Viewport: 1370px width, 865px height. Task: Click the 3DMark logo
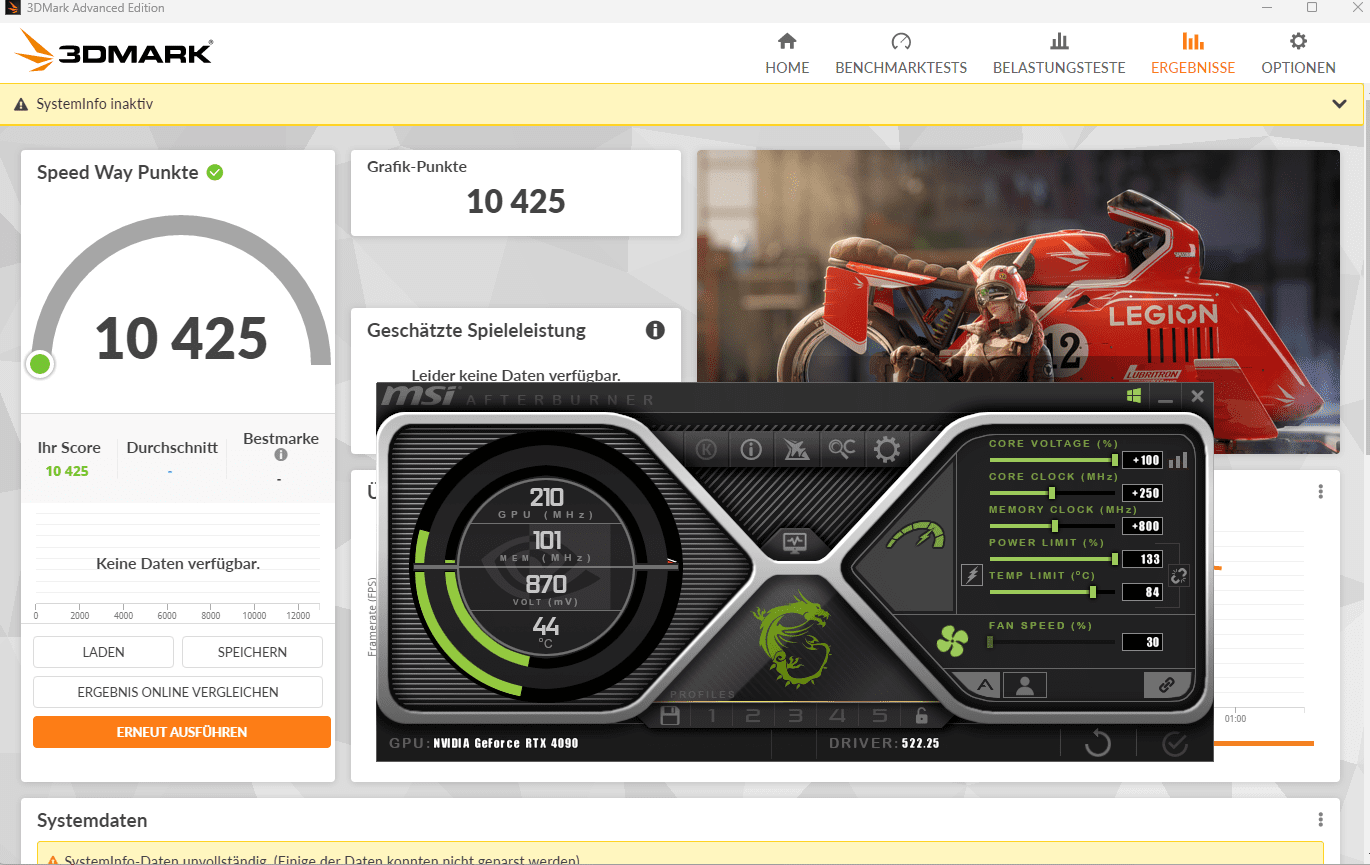[x=115, y=49]
